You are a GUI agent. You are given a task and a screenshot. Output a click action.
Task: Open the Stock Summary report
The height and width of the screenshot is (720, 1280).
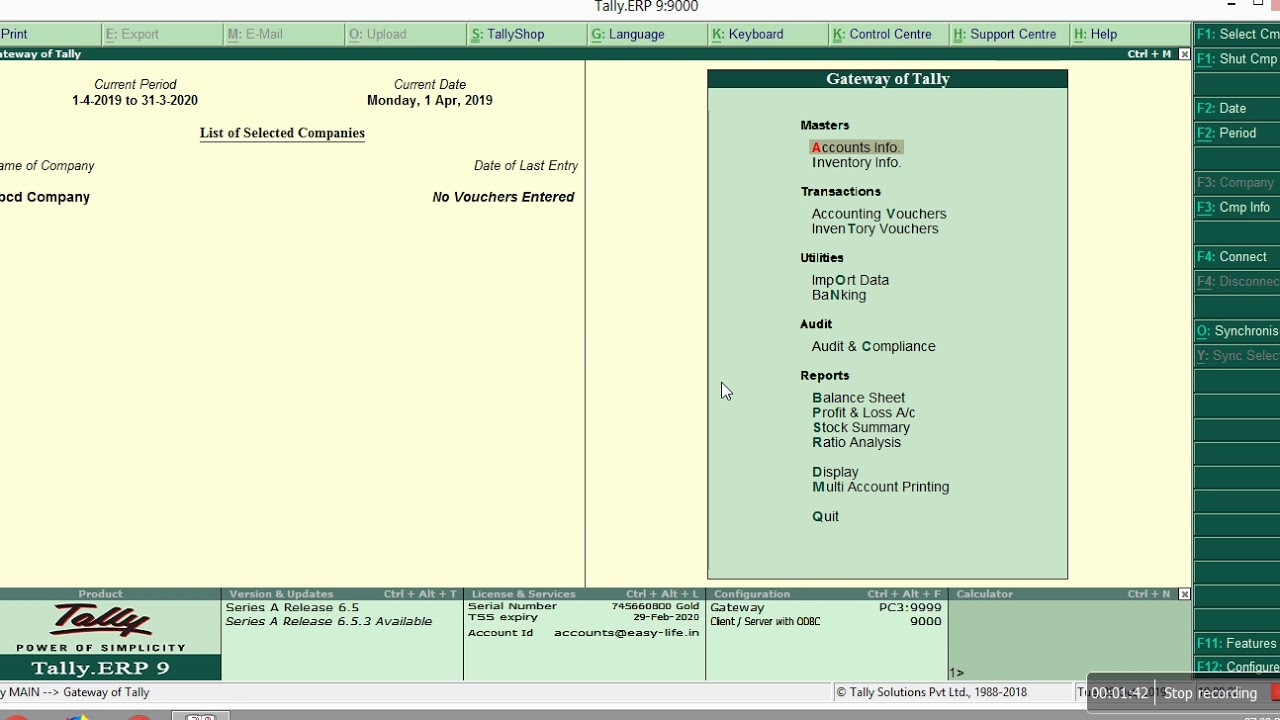point(861,428)
